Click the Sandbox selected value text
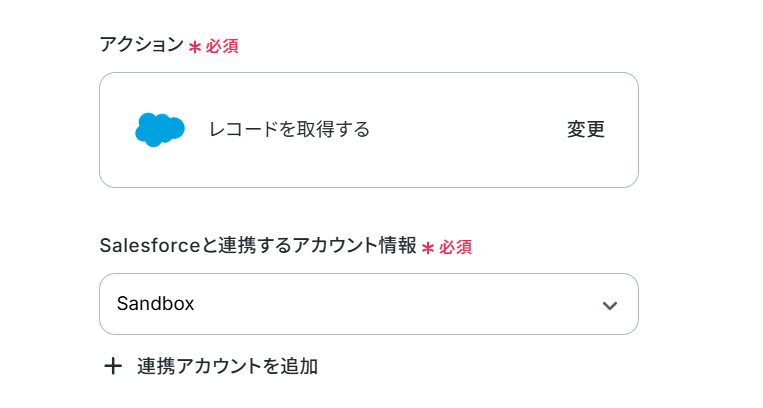763x408 pixels. click(155, 304)
